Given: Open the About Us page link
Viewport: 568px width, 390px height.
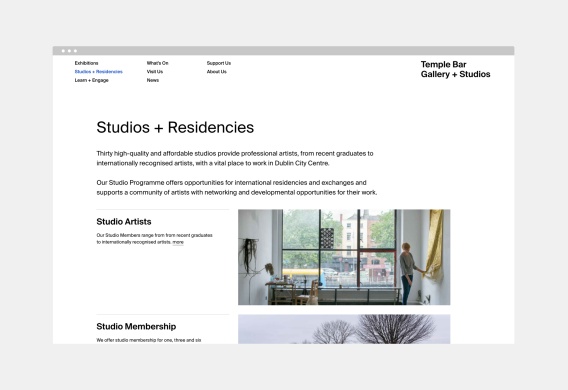Looking at the screenshot, I should tap(217, 72).
